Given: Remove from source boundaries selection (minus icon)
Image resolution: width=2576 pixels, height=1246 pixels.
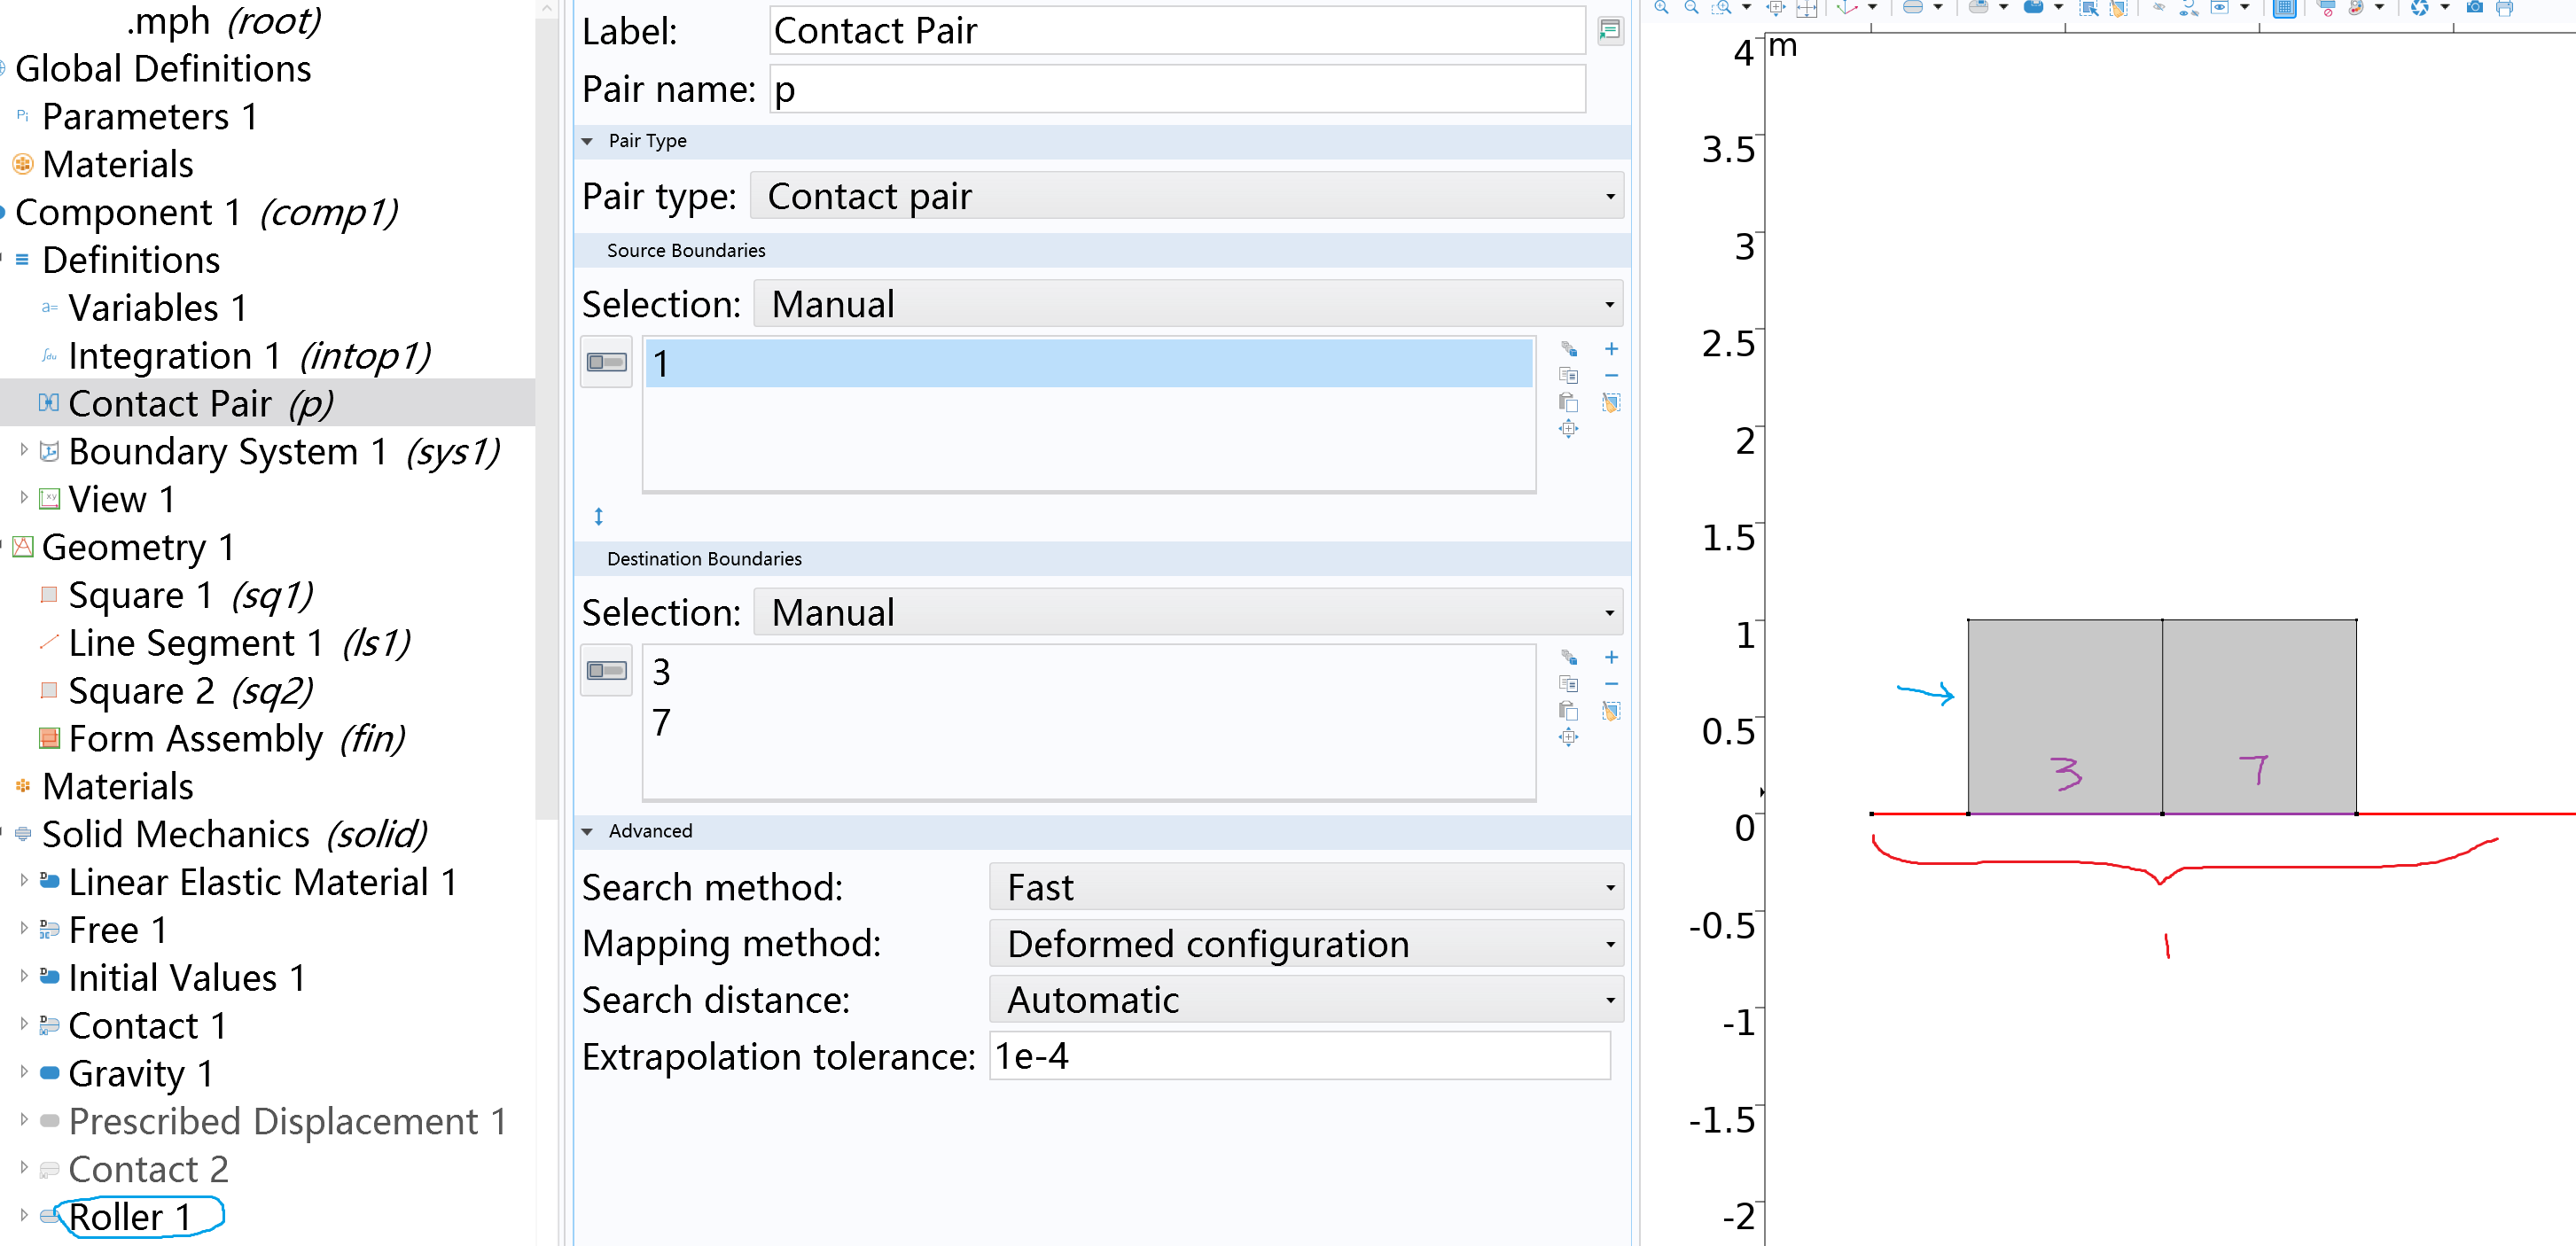Looking at the screenshot, I should [1611, 376].
